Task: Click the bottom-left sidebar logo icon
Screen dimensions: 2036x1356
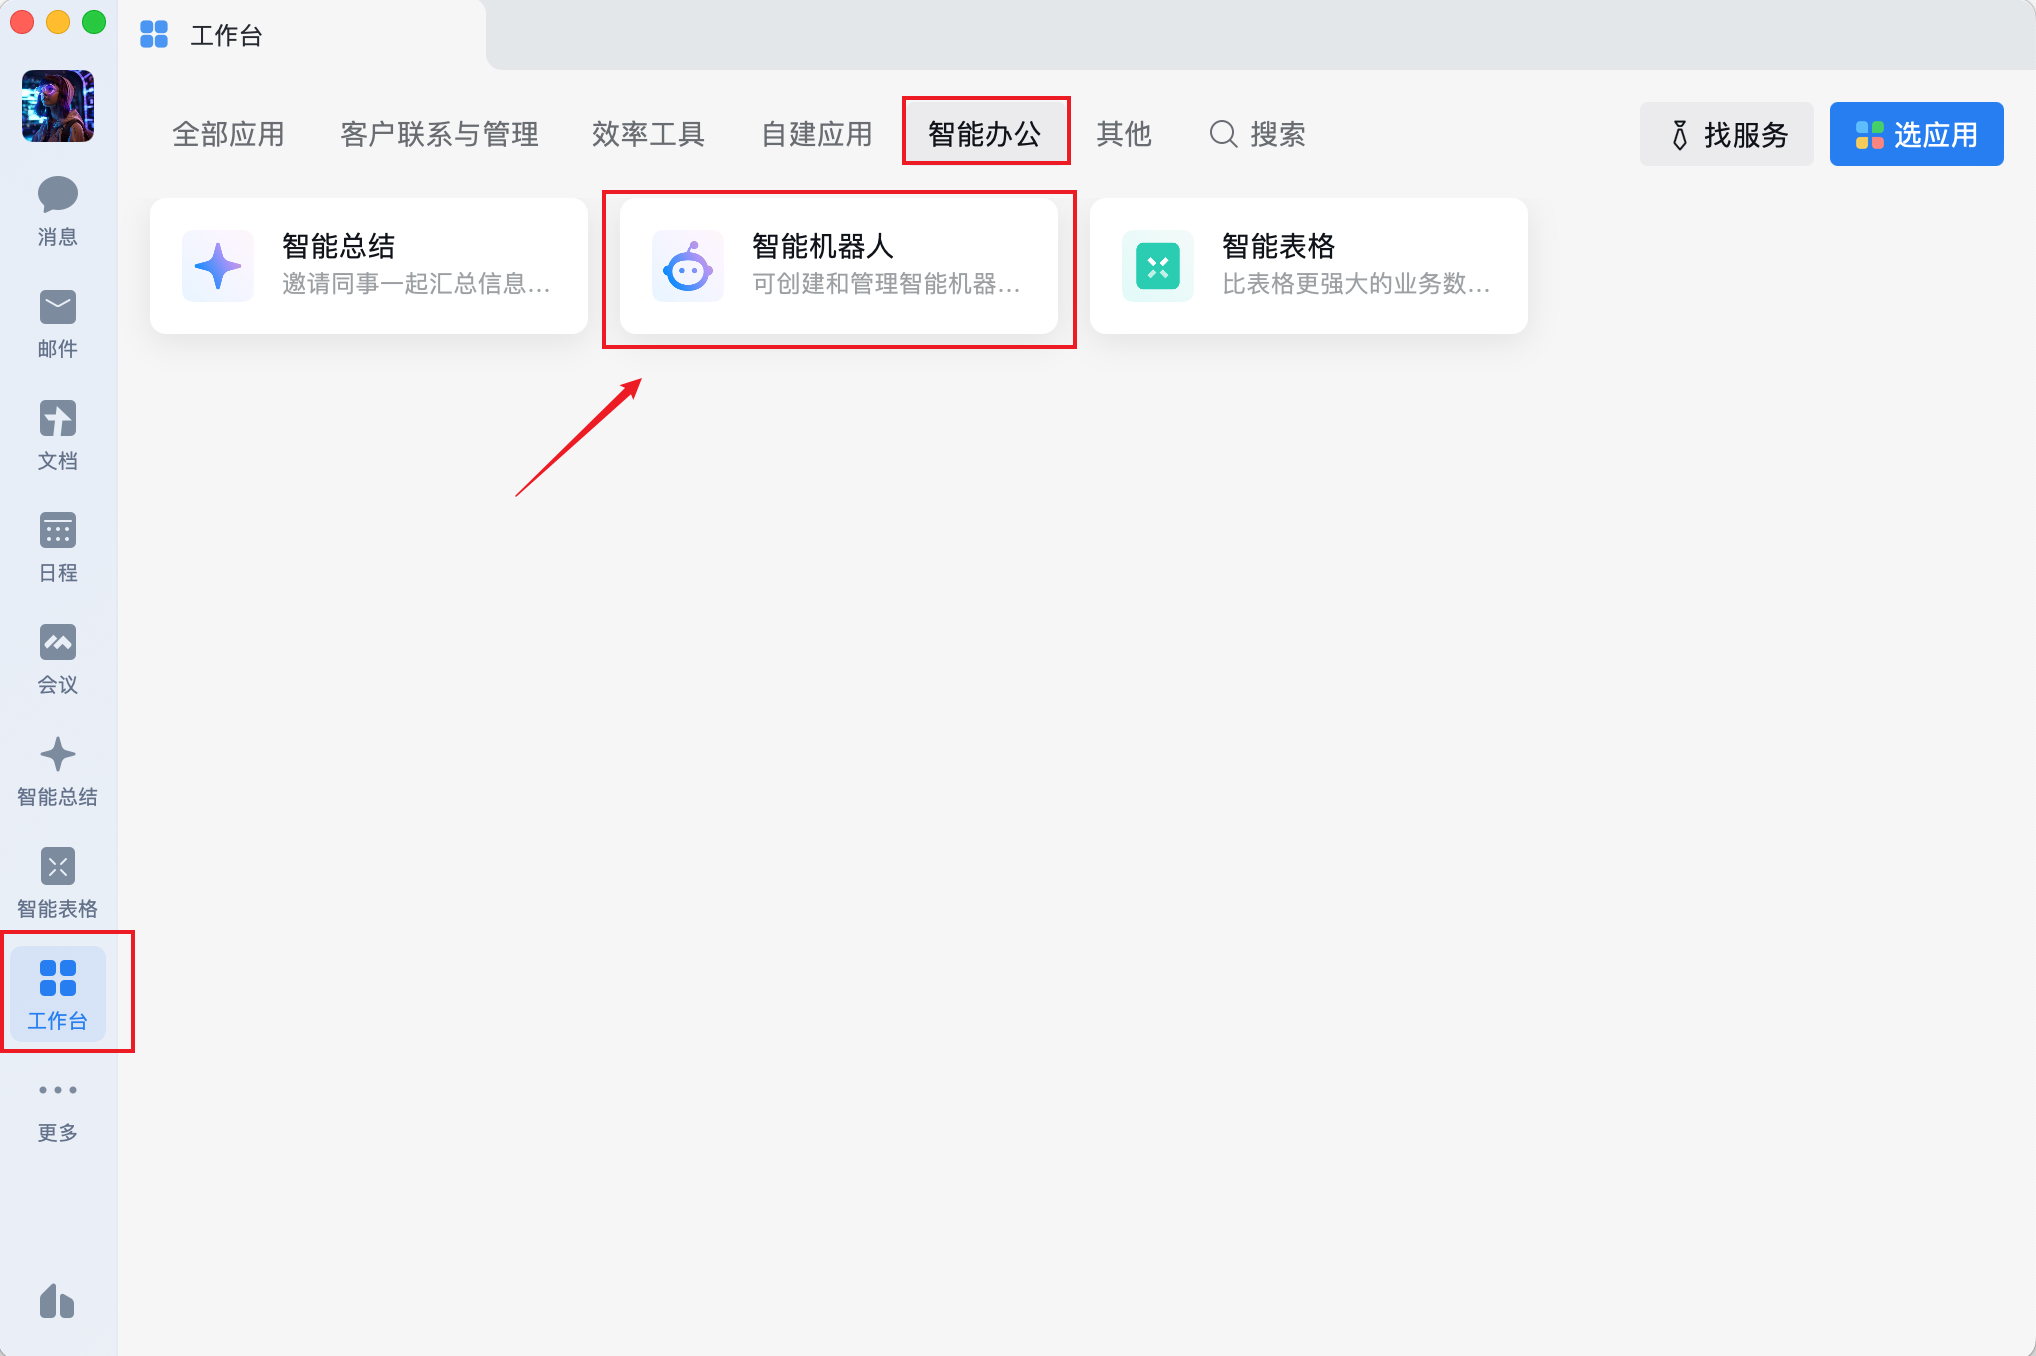Action: coord(57,1300)
